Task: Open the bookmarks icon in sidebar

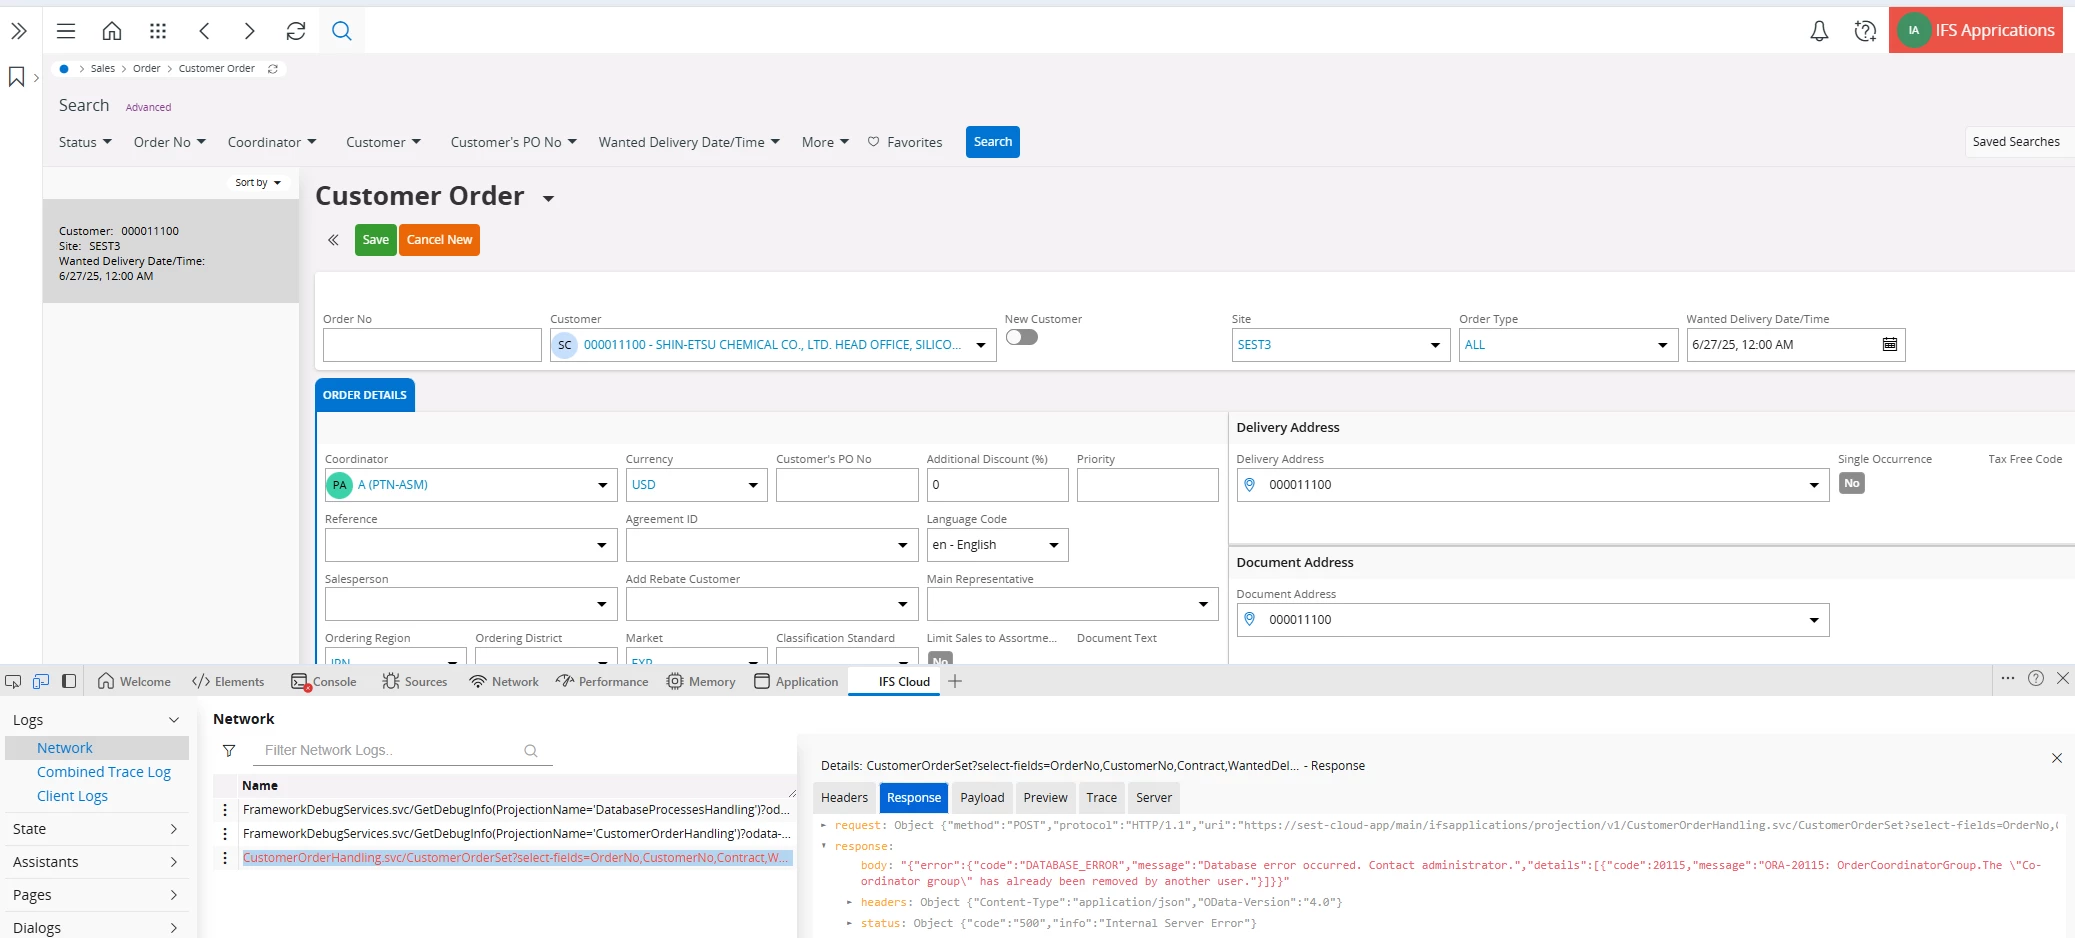Action: (x=17, y=77)
